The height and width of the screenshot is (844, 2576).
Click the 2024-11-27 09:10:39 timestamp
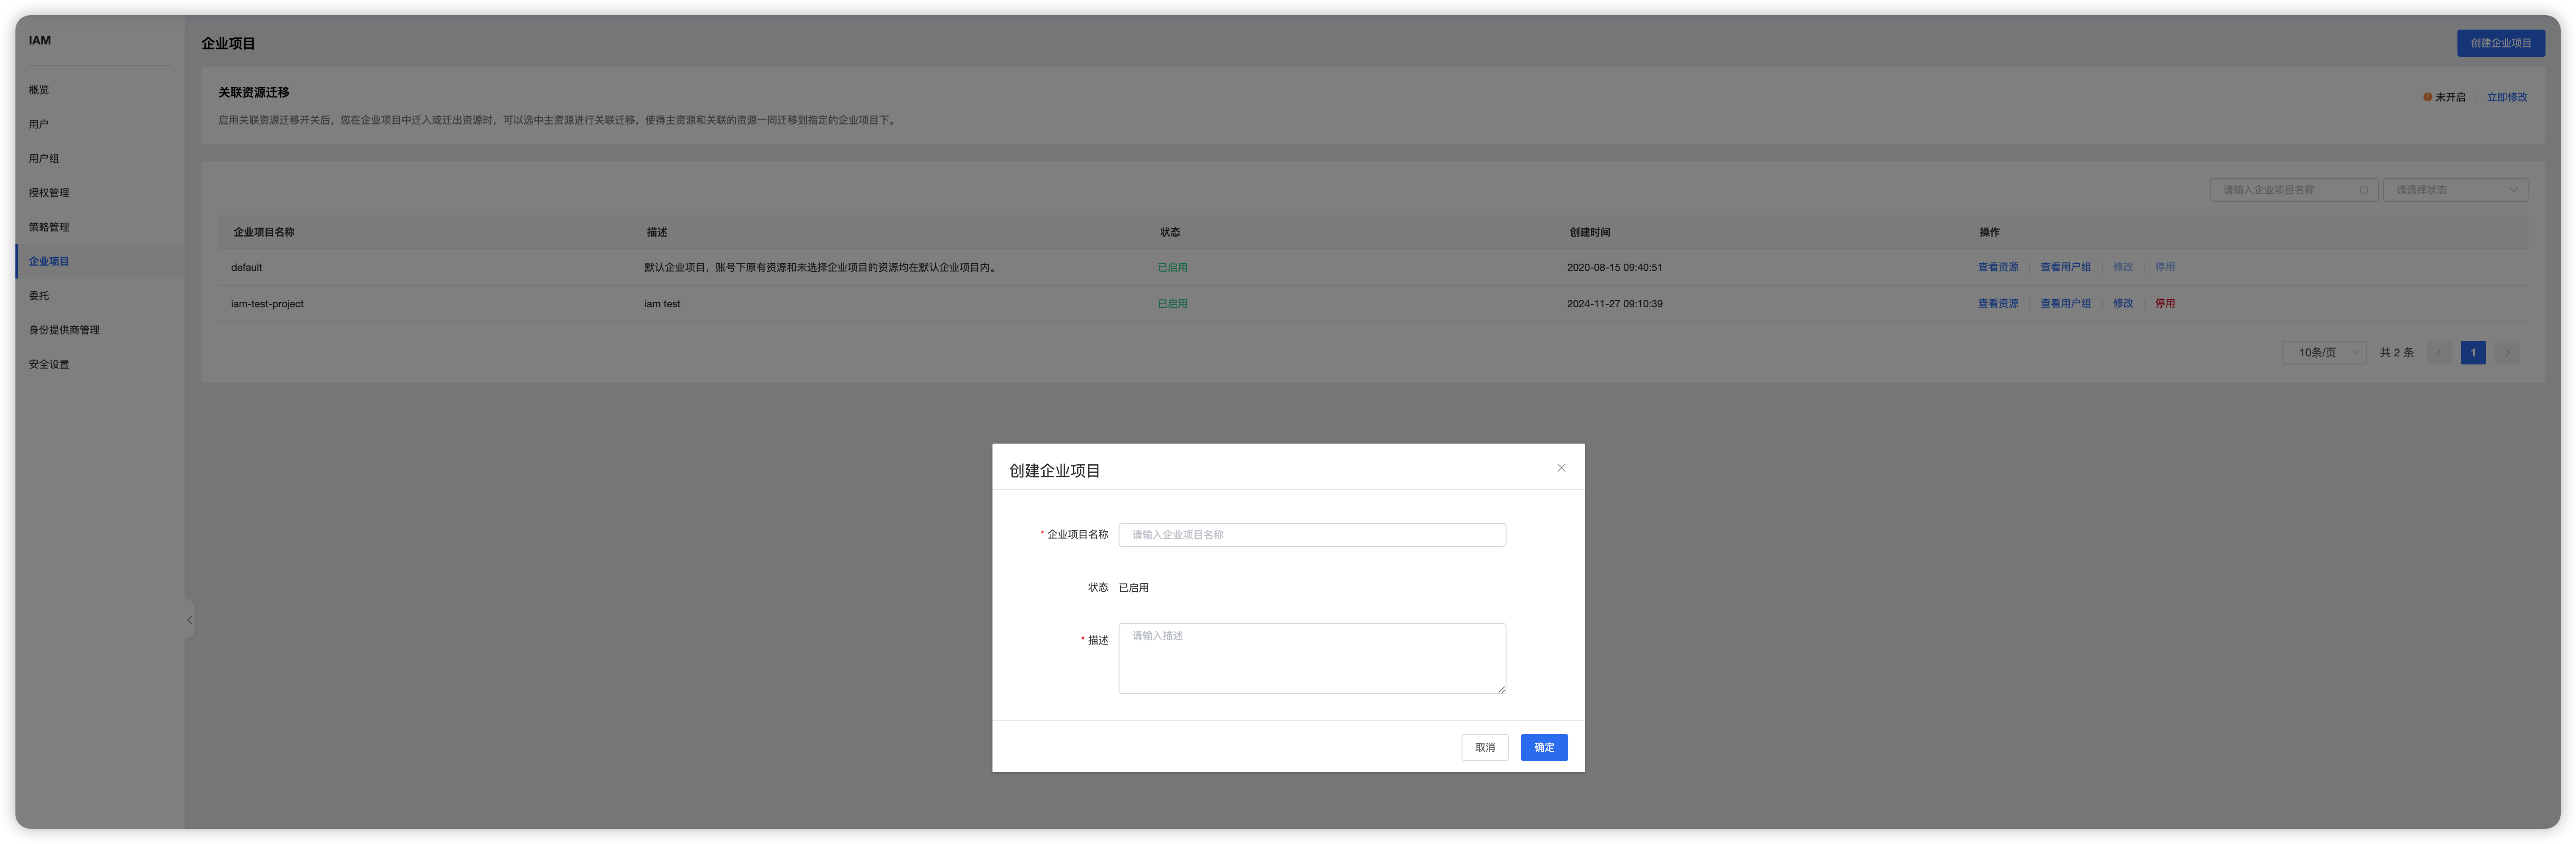click(x=1614, y=304)
